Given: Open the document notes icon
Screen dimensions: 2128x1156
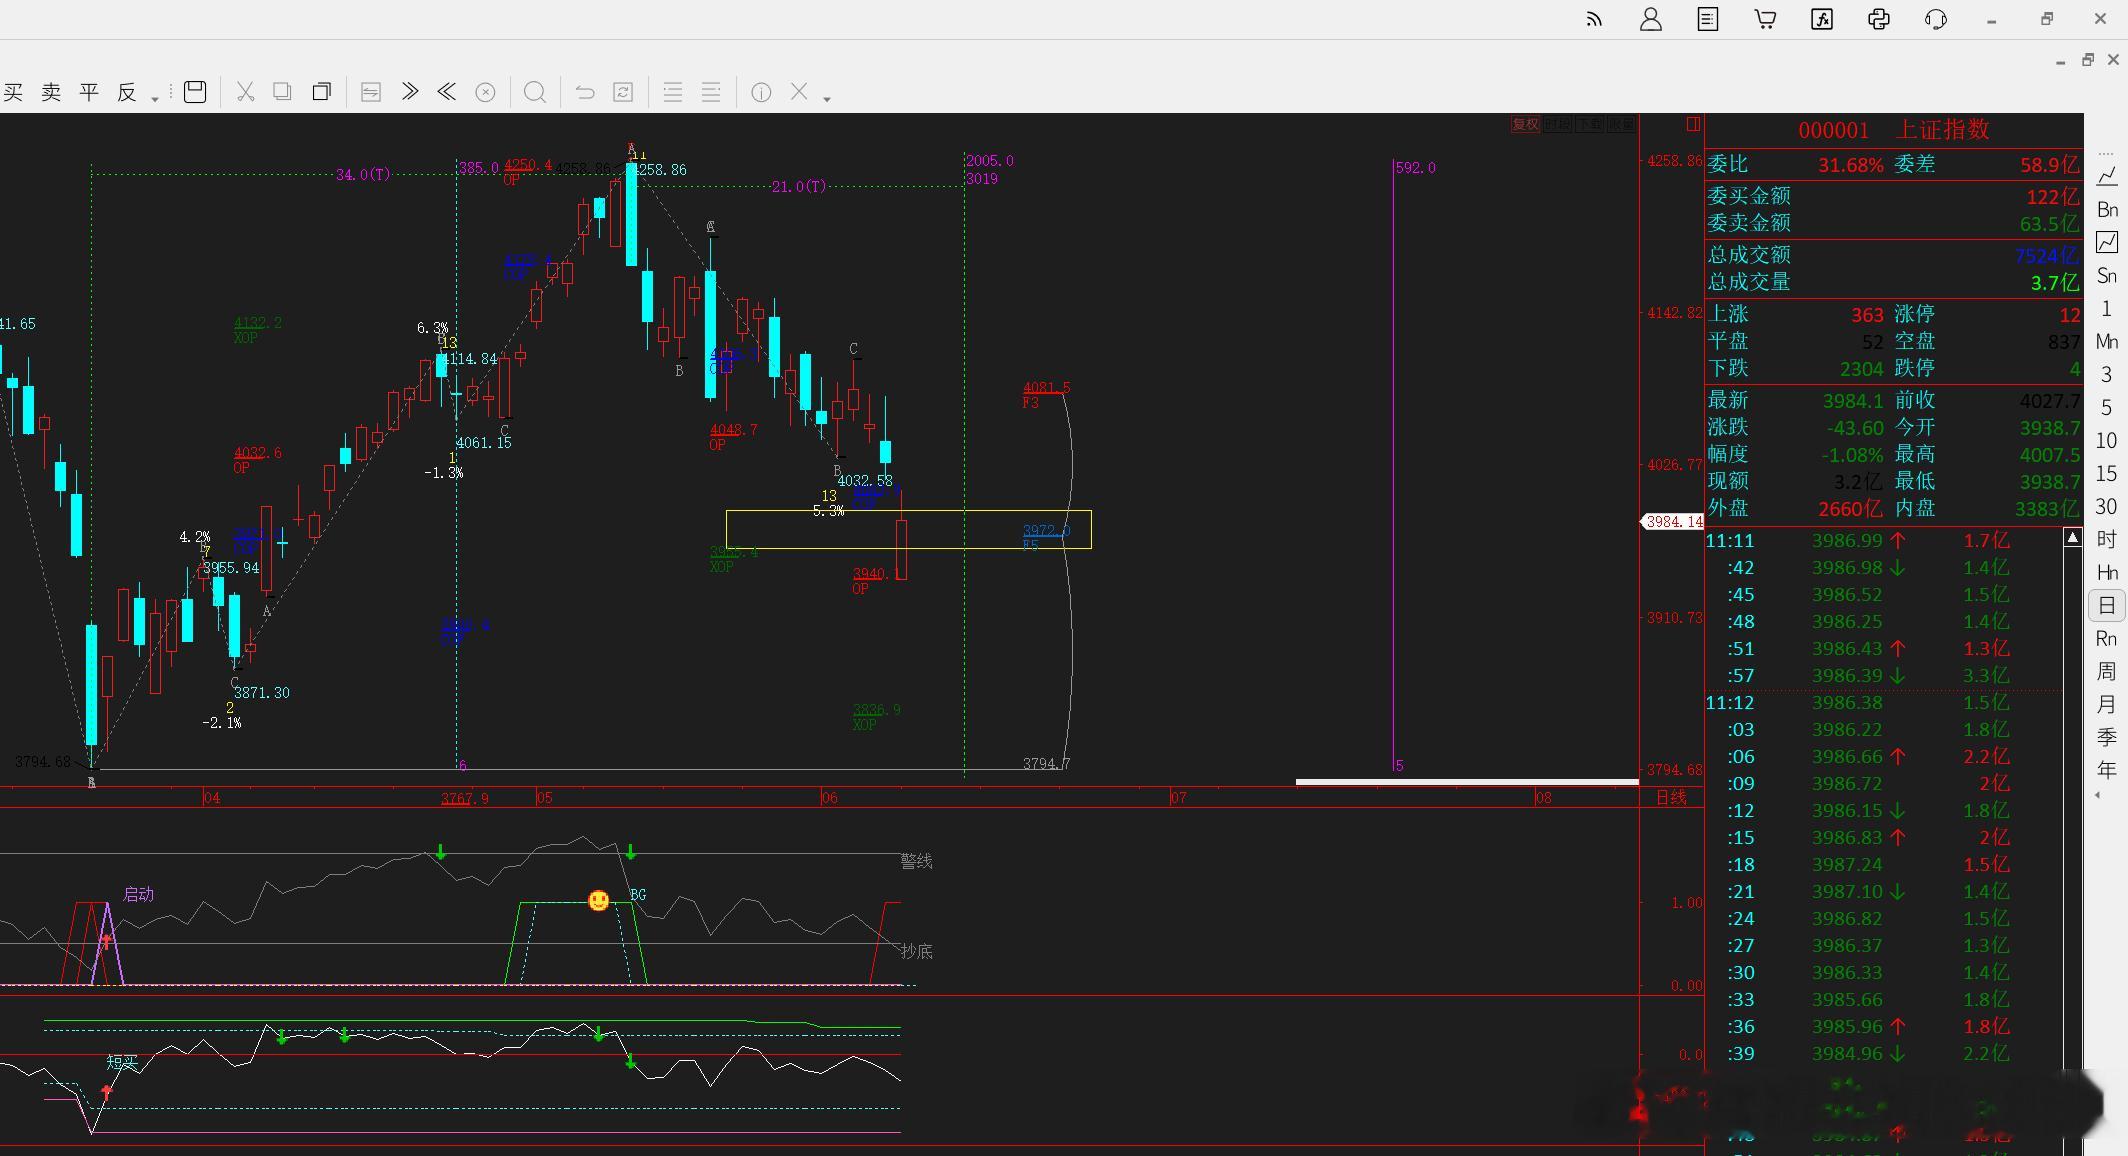Looking at the screenshot, I should pos(1708,19).
